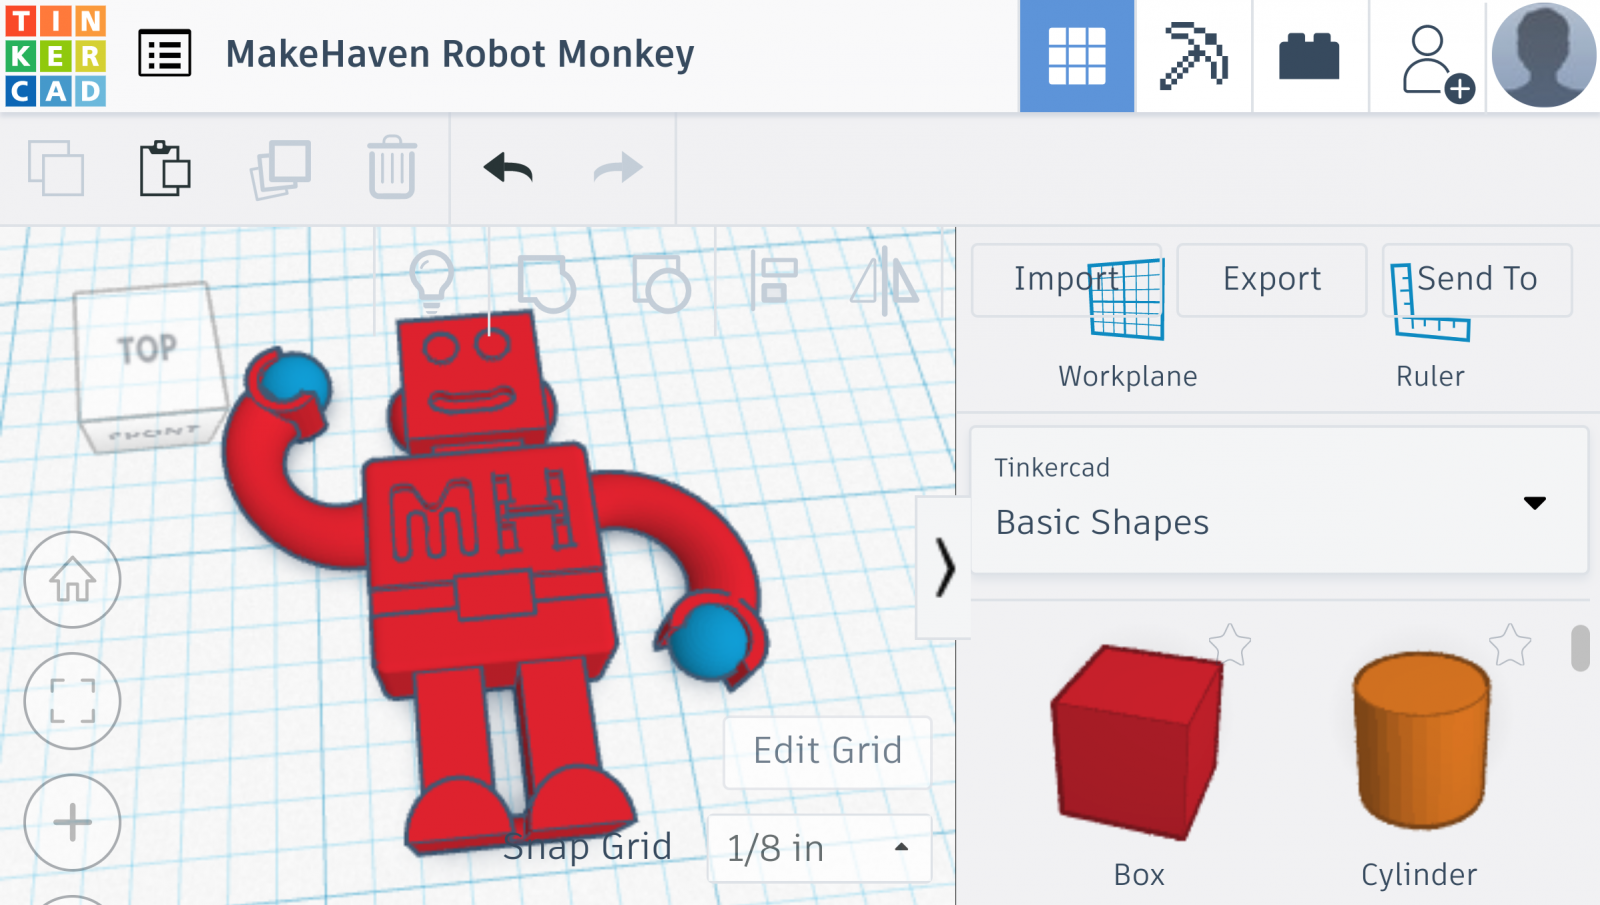Viewport: 1600px width, 905px height.
Task: Click the TOP face of view cube
Action: coord(147,349)
